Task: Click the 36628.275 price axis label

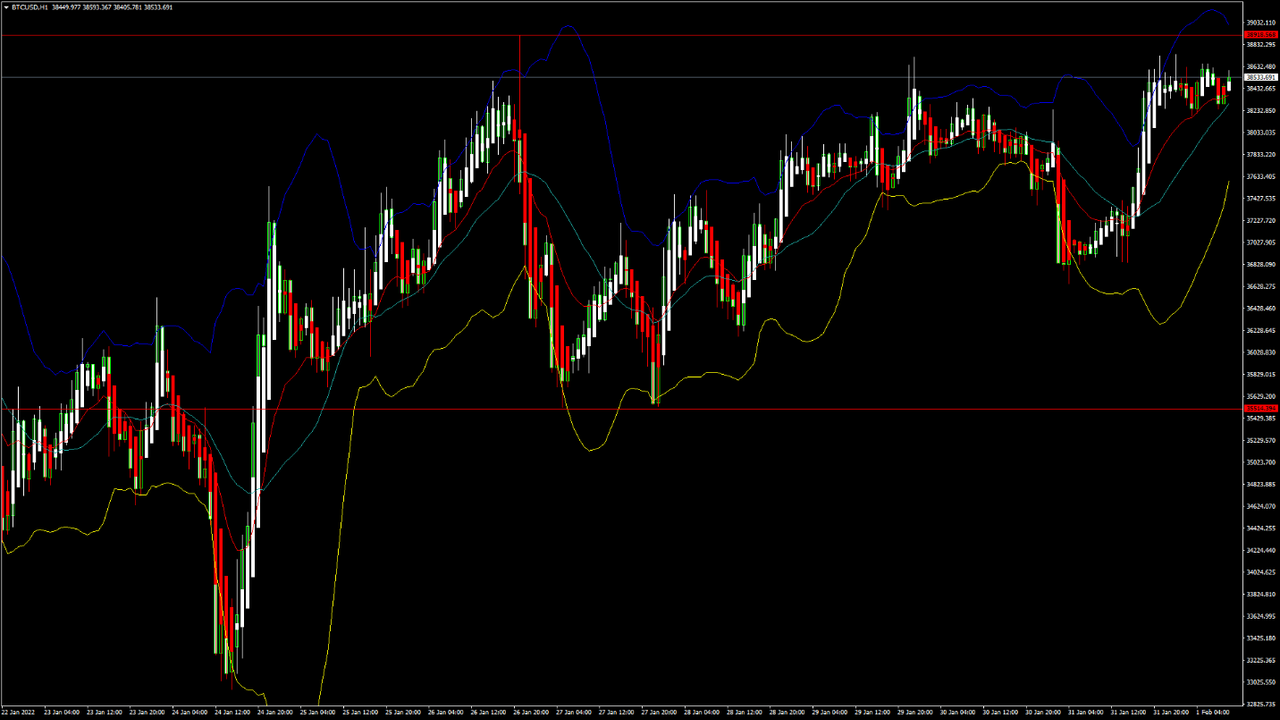Action: coord(1260,286)
